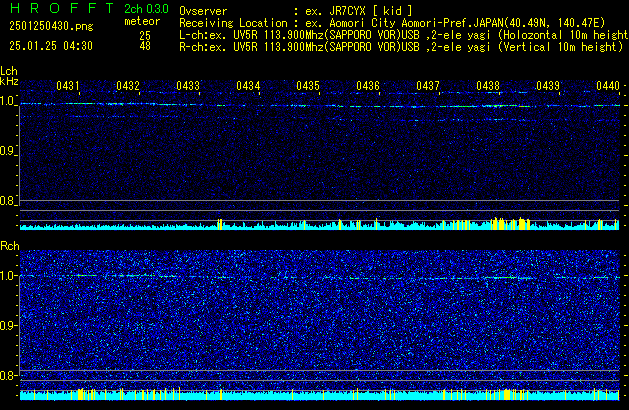This screenshot has height=410, width=629.
Task: Click the Lch cyan signal level graph
Action: pyautogui.click(x=319, y=224)
